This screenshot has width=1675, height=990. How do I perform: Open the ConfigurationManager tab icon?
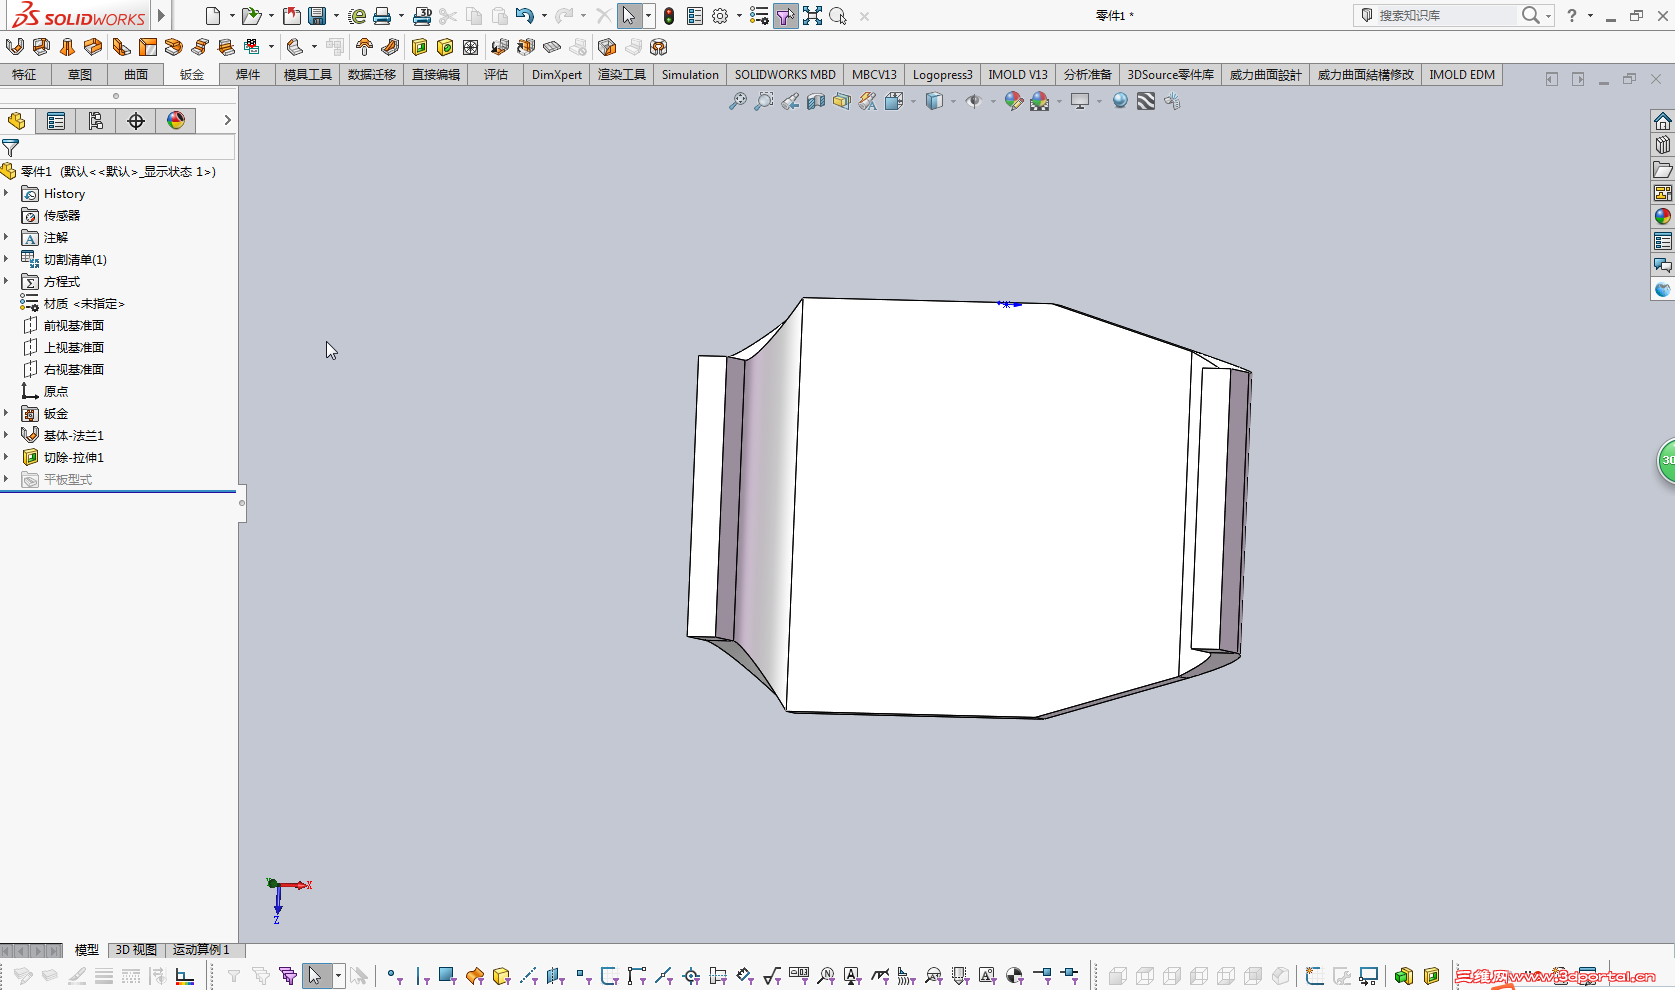click(96, 121)
